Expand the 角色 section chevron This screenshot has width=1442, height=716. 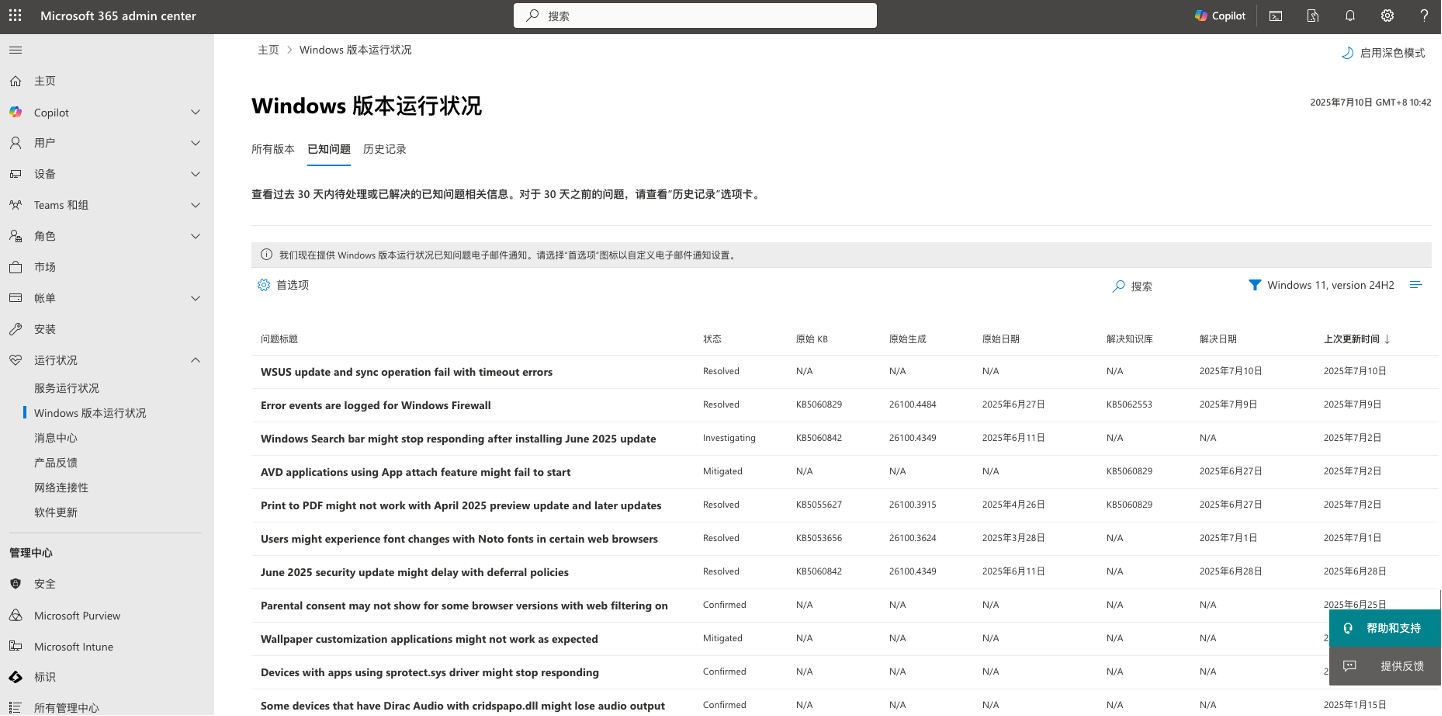pos(196,236)
